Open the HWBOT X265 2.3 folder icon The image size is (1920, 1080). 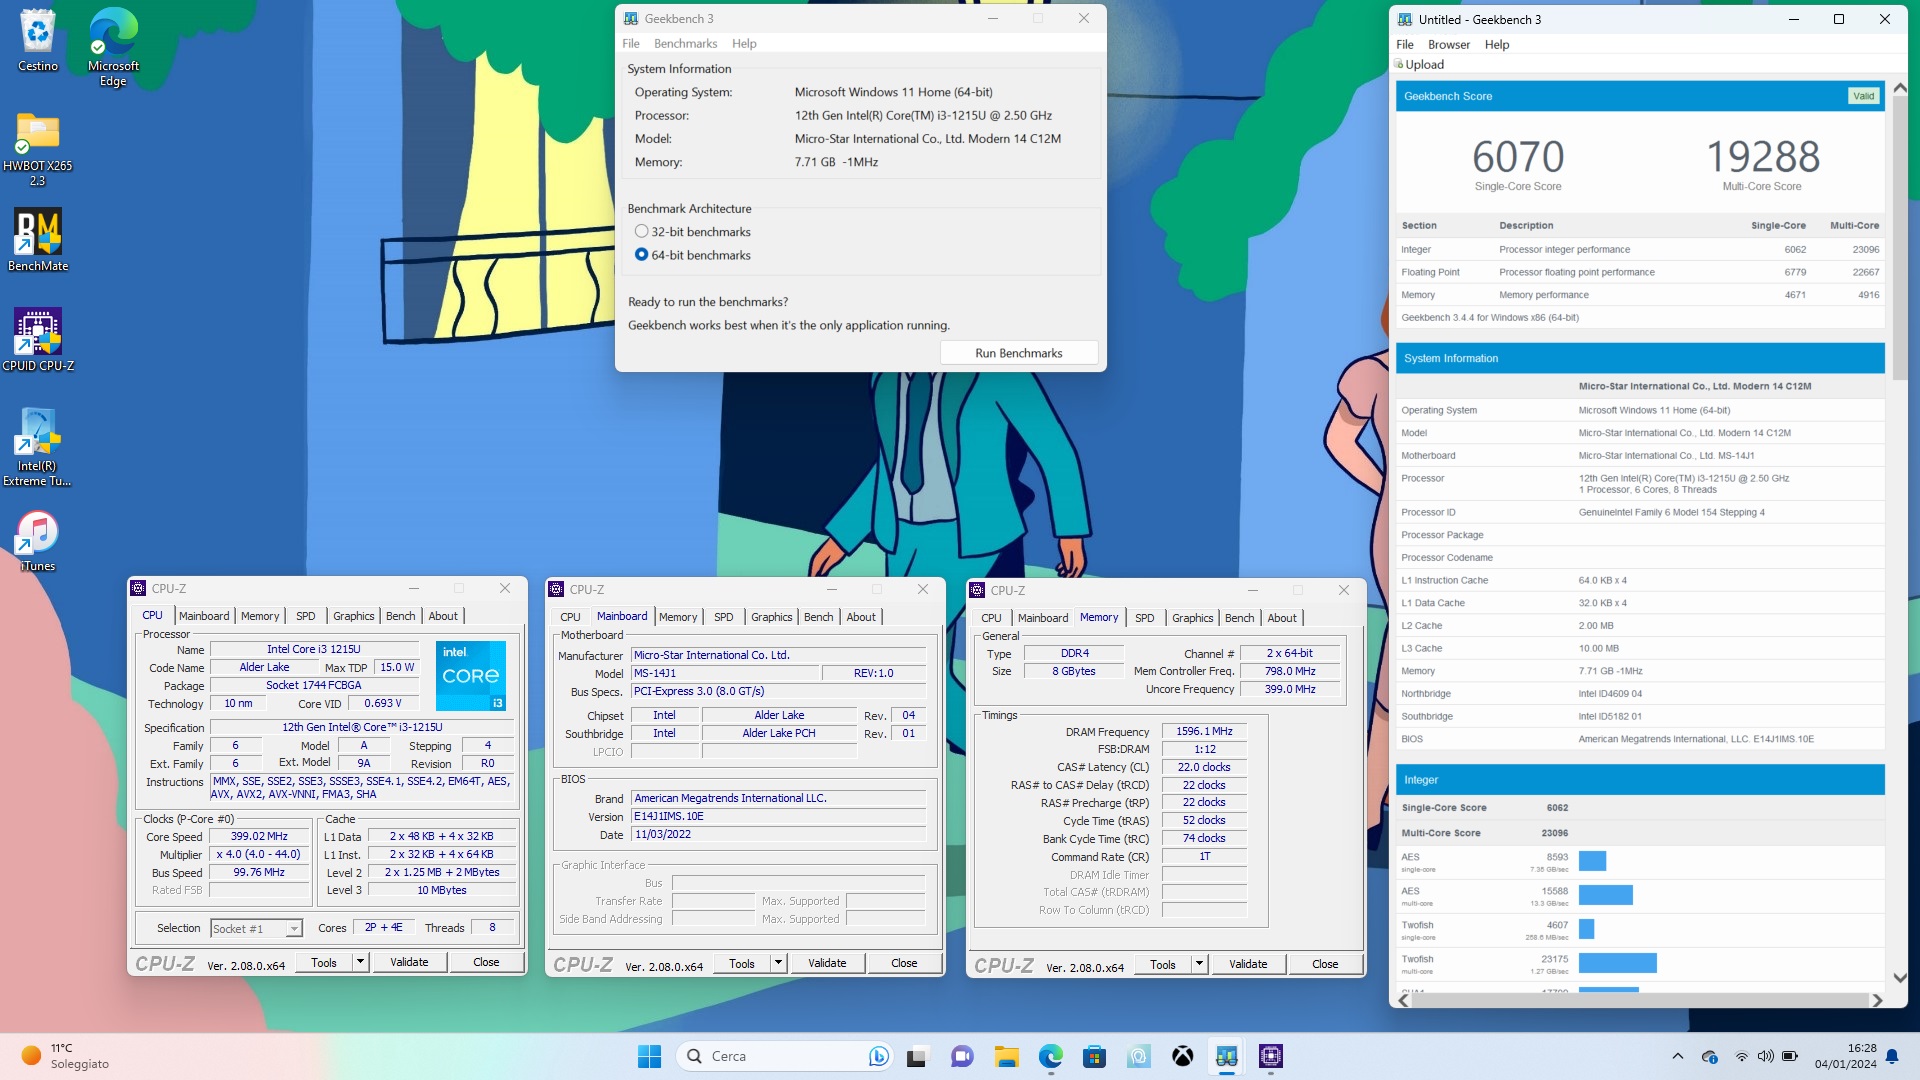pos(38,148)
